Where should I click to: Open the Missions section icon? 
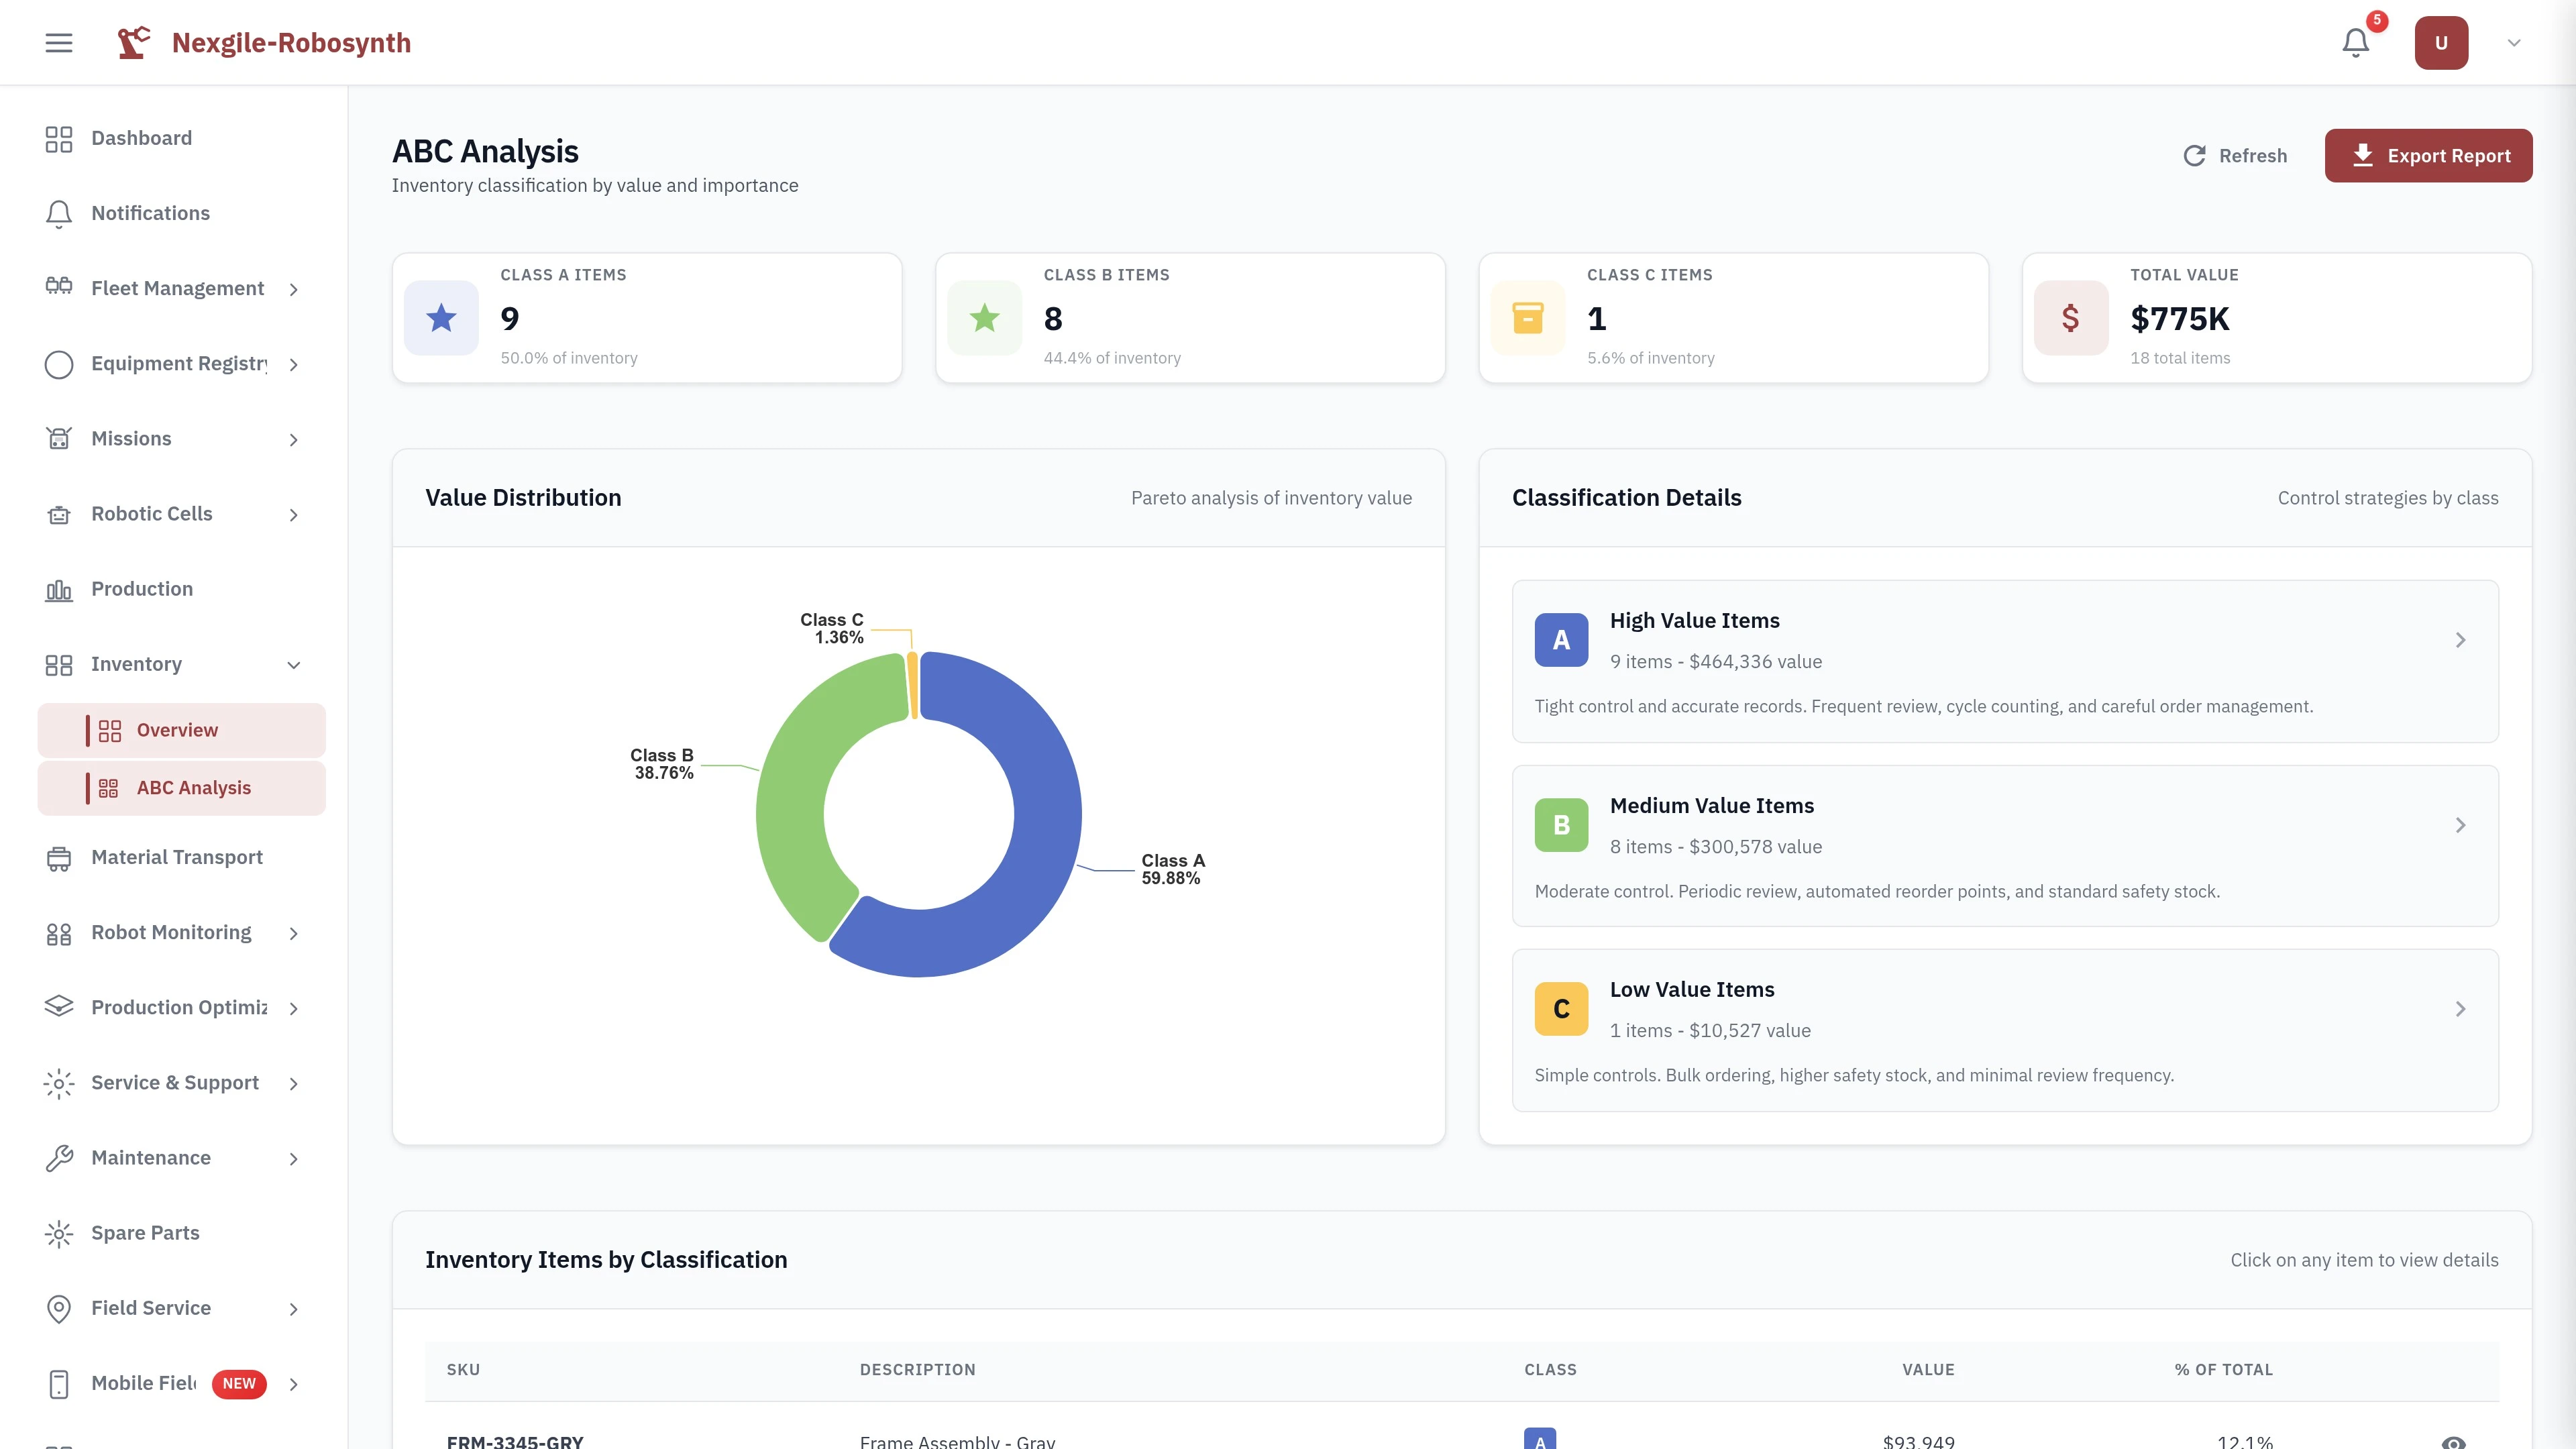(x=58, y=438)
